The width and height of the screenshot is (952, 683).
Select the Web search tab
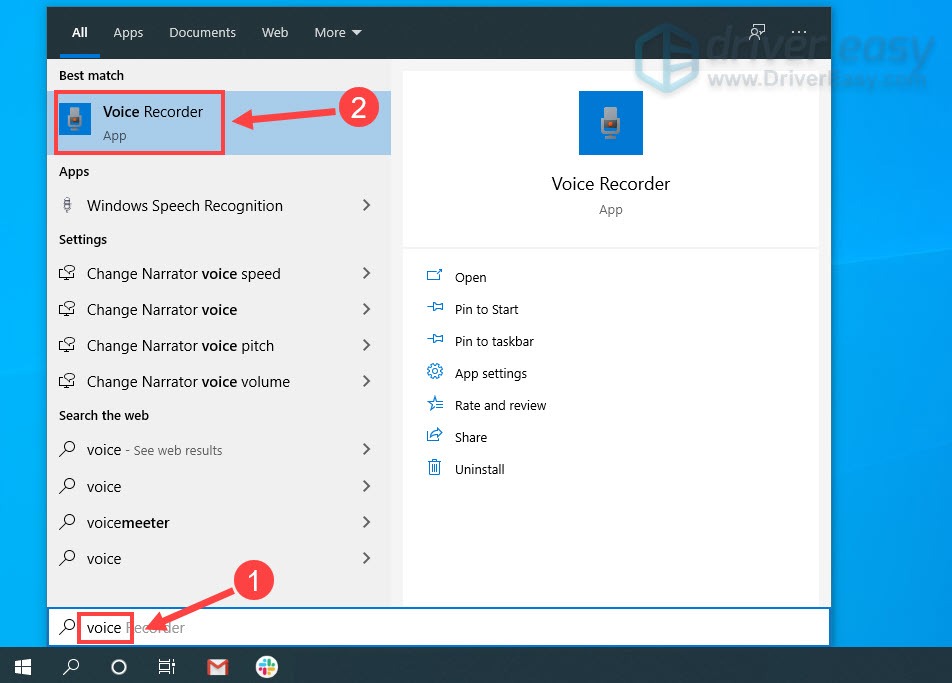point(275,32)
